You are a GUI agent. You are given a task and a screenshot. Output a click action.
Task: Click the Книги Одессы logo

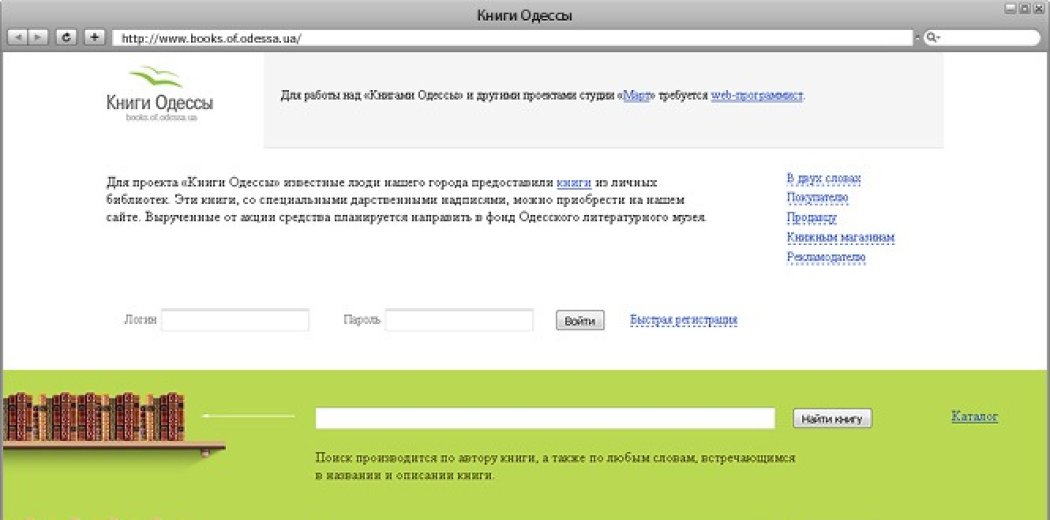pos(159,94)
